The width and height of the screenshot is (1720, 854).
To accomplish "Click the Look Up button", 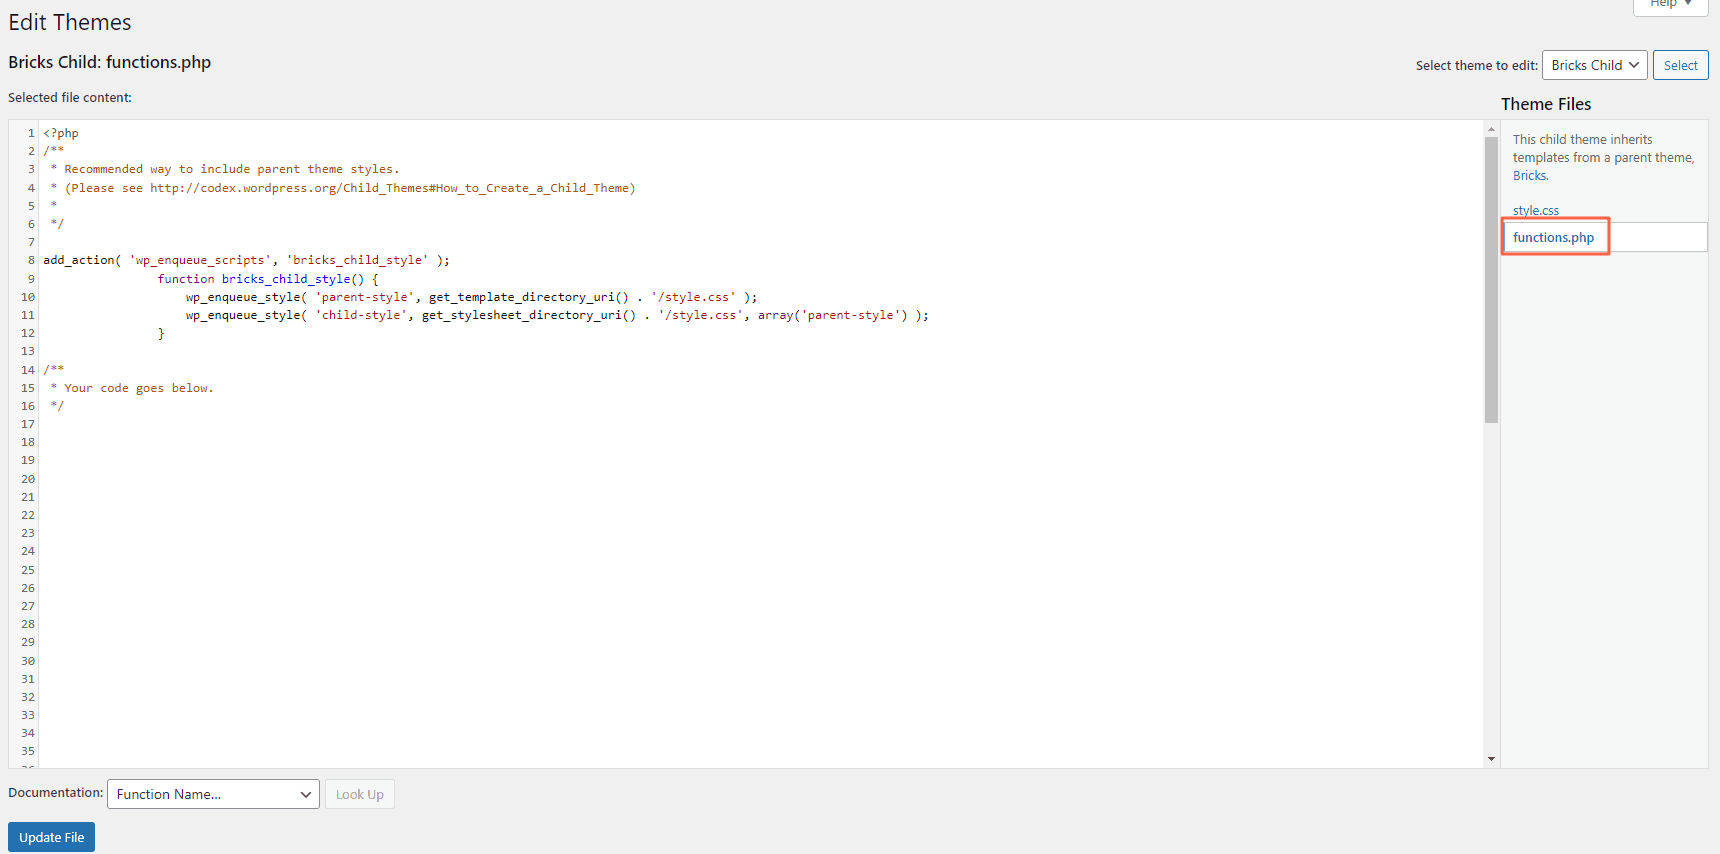I will point(359,794).
